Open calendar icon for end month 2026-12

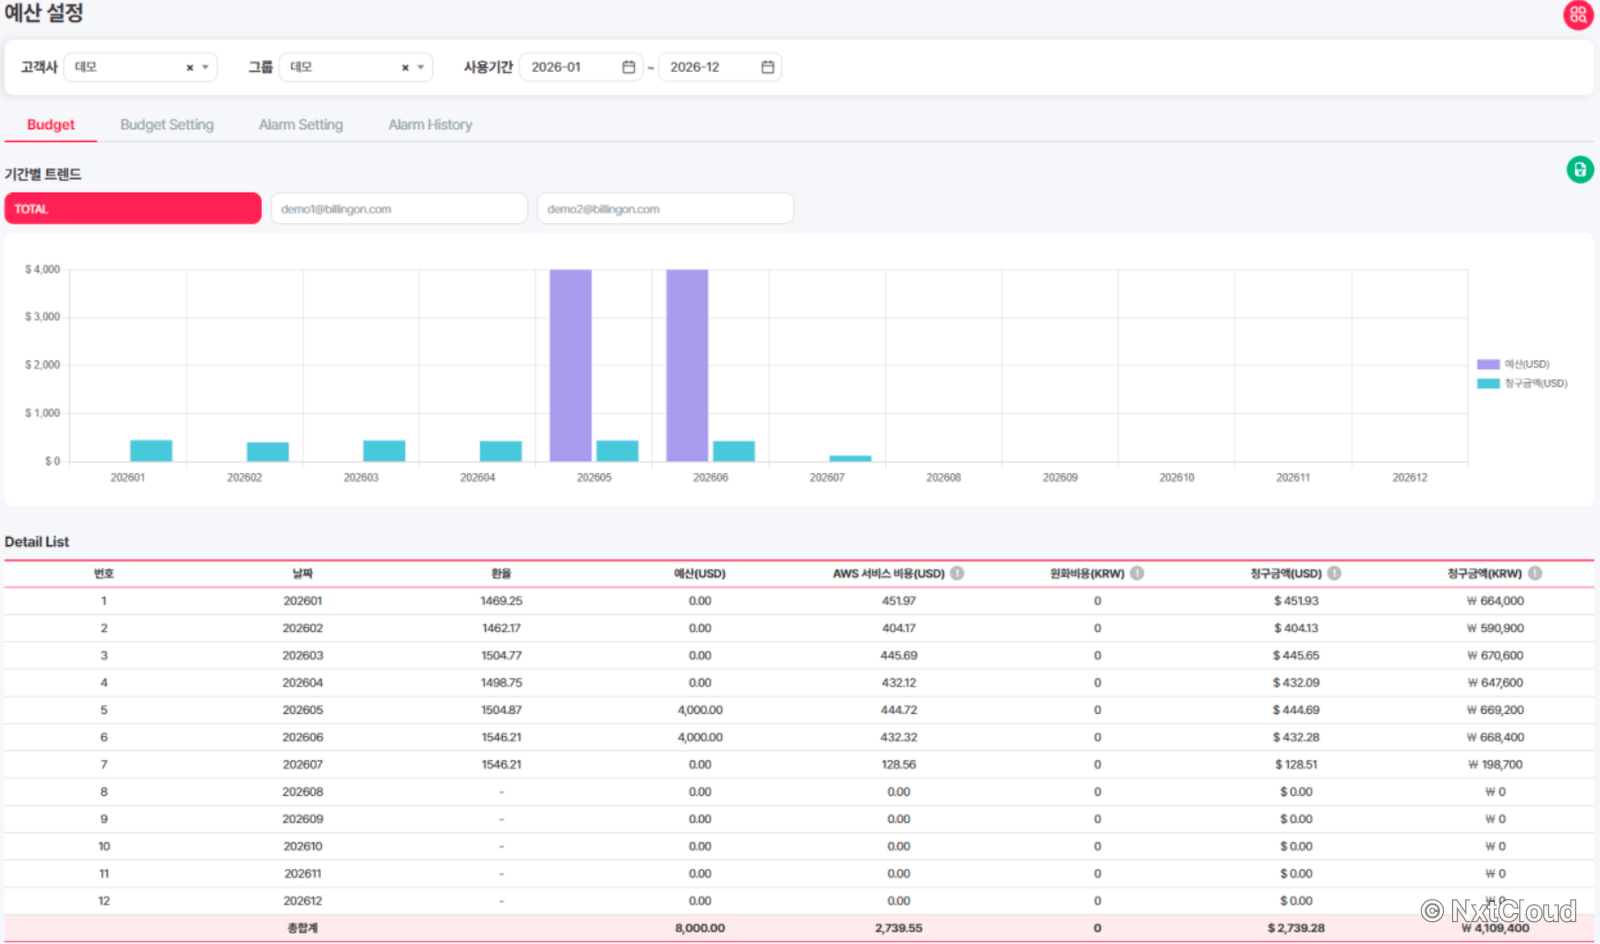[x=768, y=67]
